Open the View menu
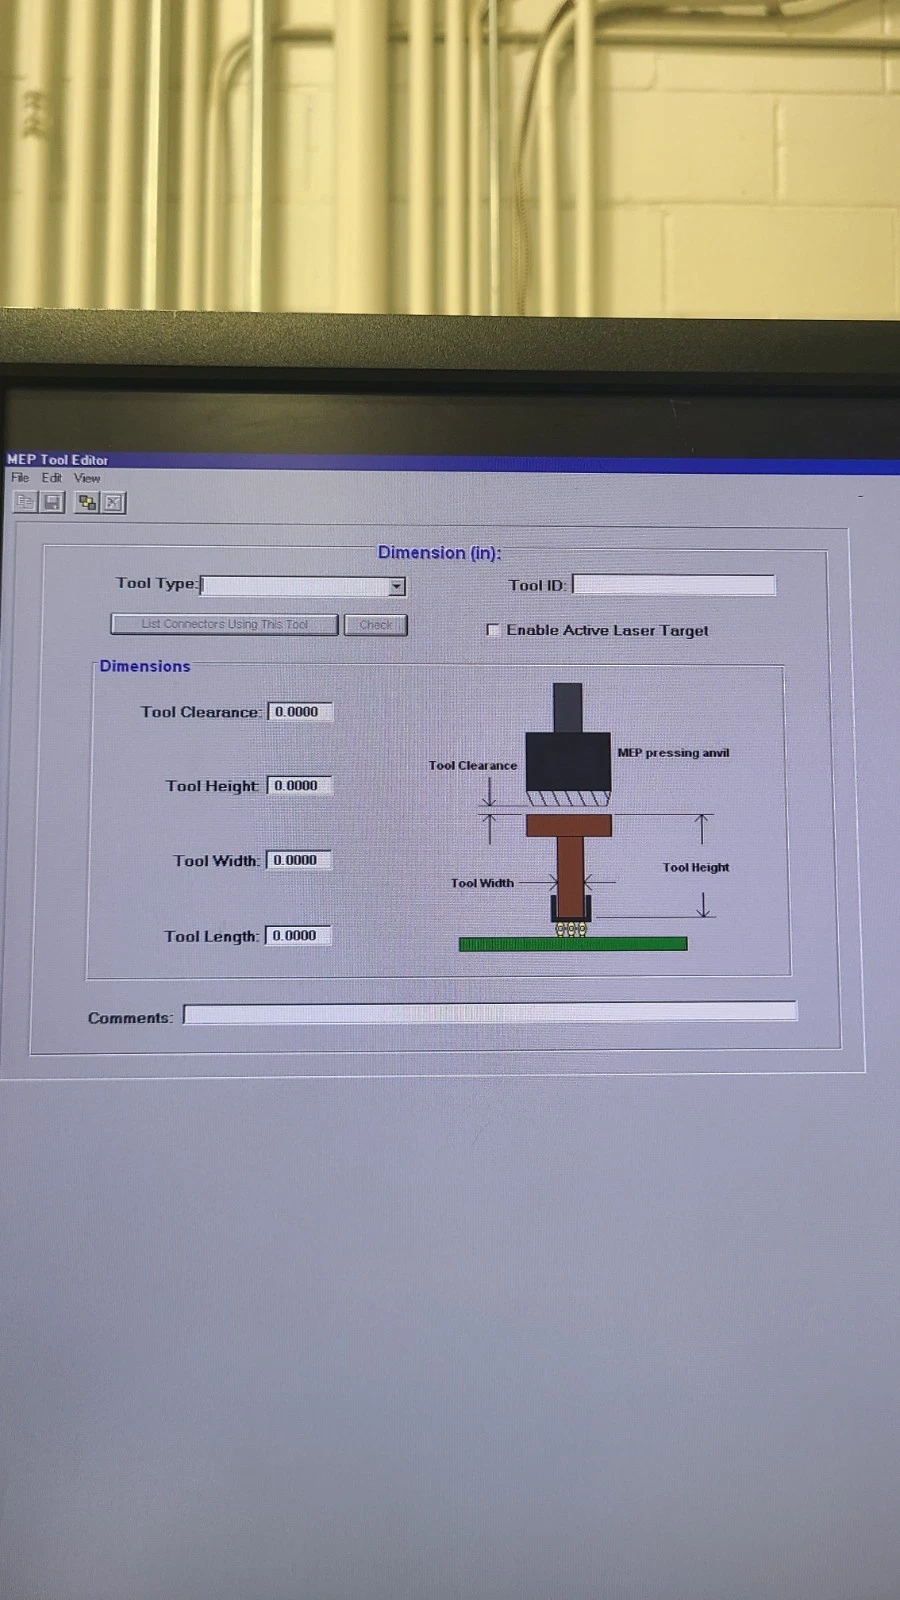The image size is (900, 1600). [x=87, y=478]
